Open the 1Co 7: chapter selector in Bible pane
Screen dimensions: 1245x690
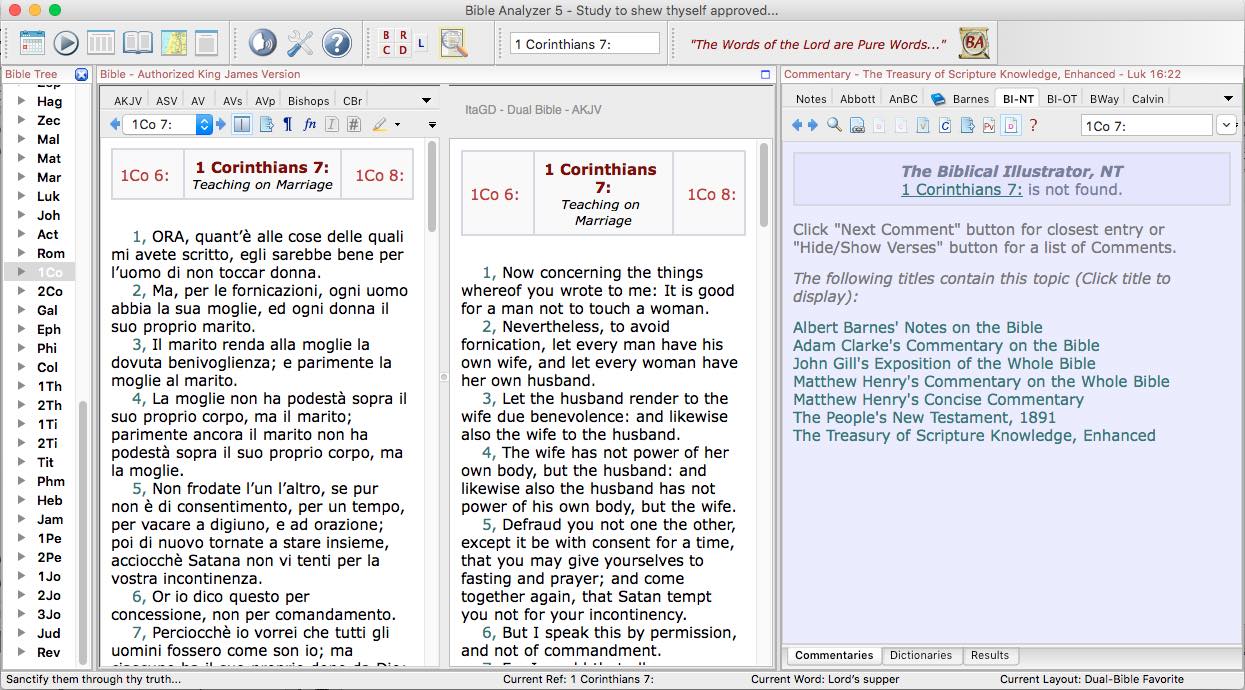coord(167,125)
